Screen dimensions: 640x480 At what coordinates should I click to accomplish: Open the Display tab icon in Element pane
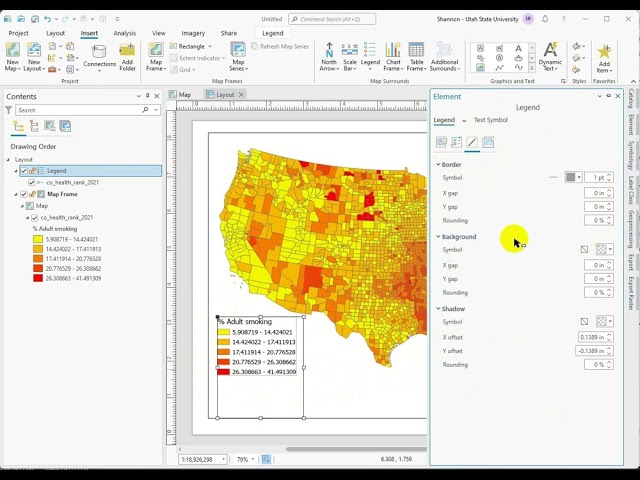click(x=472, y=142)
